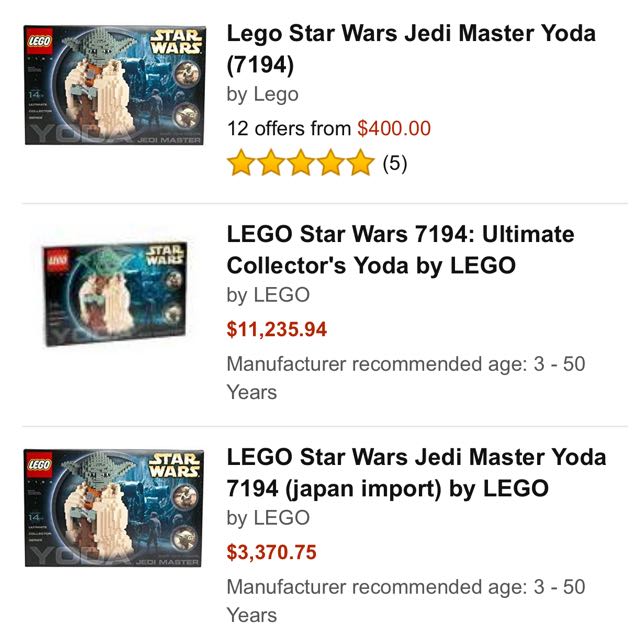The width and height of the screenshot is (640, 640).
Task: Click the fifth star in the rating
Action: (358, 163)
